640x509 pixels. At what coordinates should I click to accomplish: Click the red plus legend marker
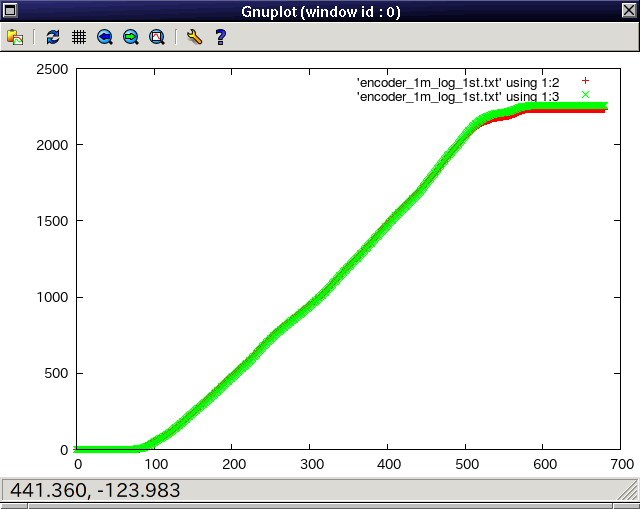coord(585,81)
